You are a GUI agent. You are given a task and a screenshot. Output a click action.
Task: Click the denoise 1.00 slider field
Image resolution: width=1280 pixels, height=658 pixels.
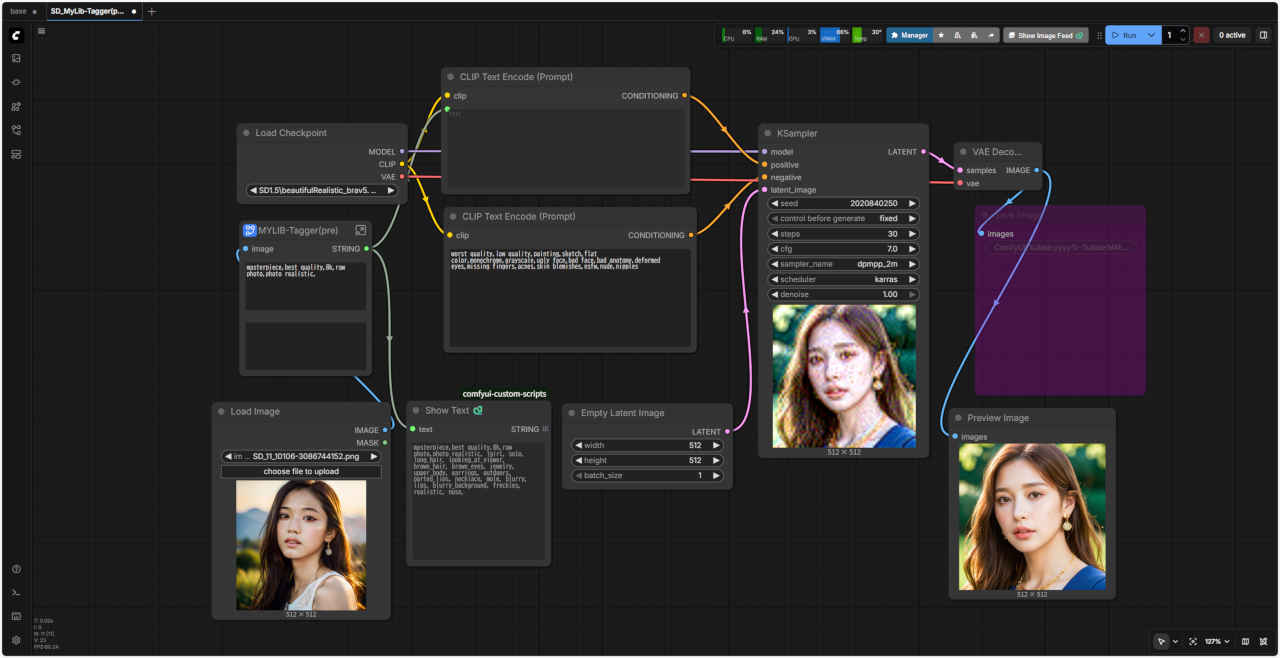pyautogui.click(x=843, y=295)
